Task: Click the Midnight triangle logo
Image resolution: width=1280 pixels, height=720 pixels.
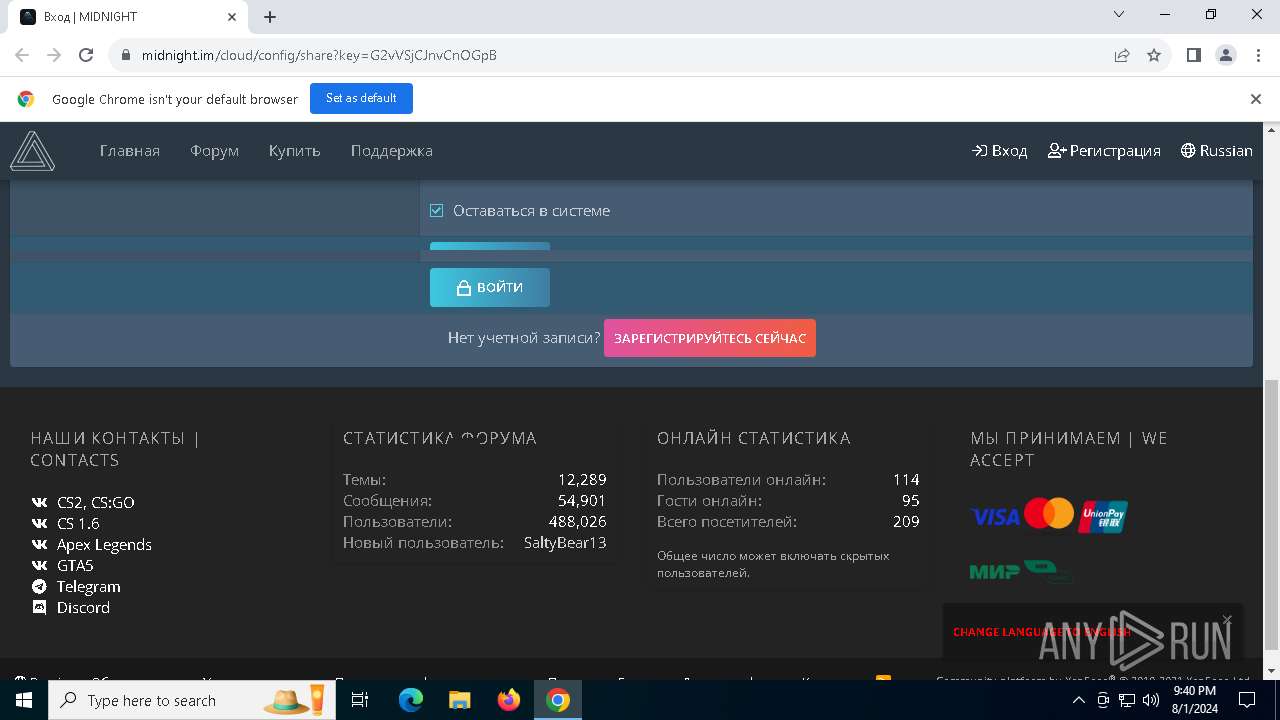Action: tap(33, 151)
